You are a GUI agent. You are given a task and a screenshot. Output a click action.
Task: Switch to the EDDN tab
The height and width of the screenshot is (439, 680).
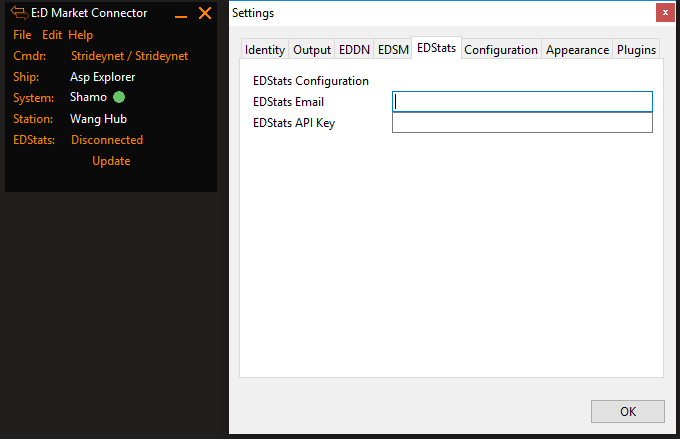point(354,49)
